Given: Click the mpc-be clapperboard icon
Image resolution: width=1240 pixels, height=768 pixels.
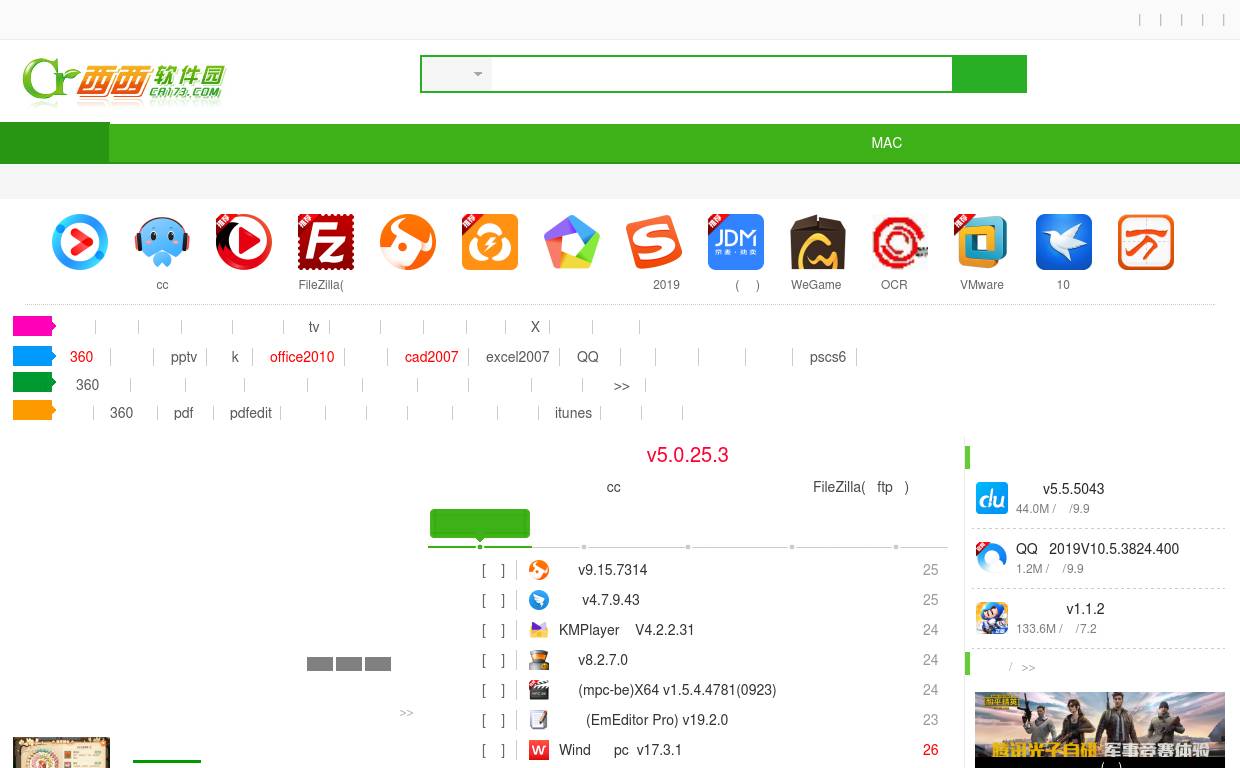Looking at the screenshot, I should click(x=539, y=690).
